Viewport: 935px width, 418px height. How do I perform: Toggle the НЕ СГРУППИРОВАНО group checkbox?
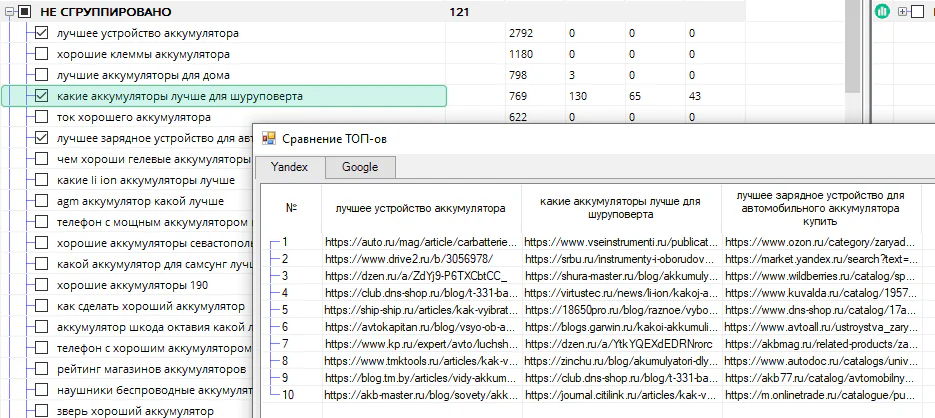point(24,11)
